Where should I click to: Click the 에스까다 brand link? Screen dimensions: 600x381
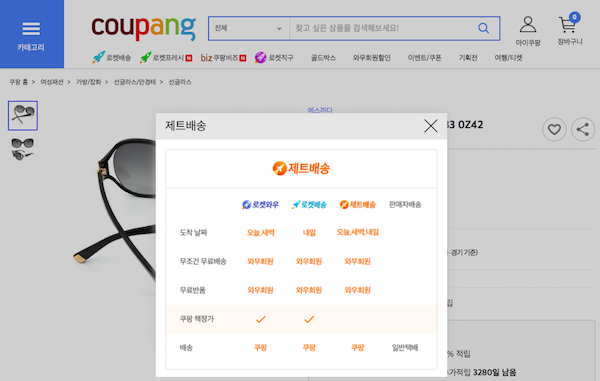click(320, 110)
